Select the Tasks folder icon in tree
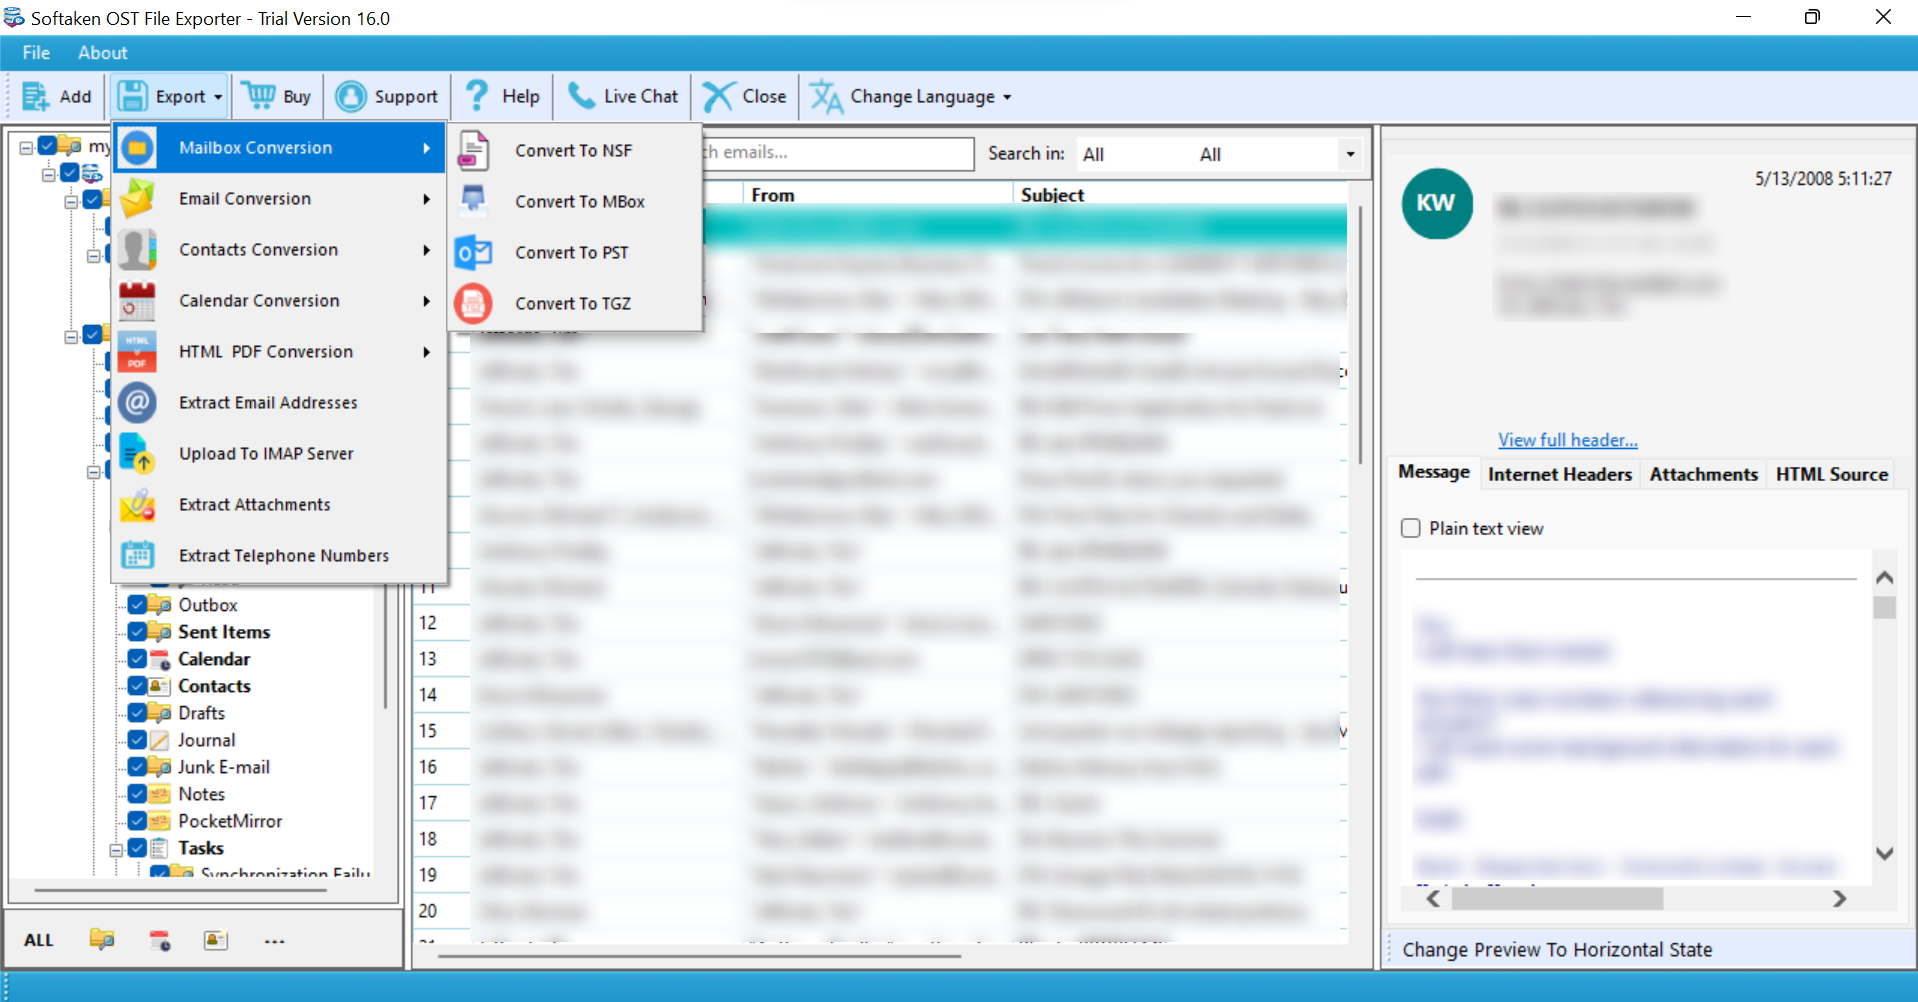Image resolution: width=1918 pixels, height=1002 pixels. click(160, 848)
